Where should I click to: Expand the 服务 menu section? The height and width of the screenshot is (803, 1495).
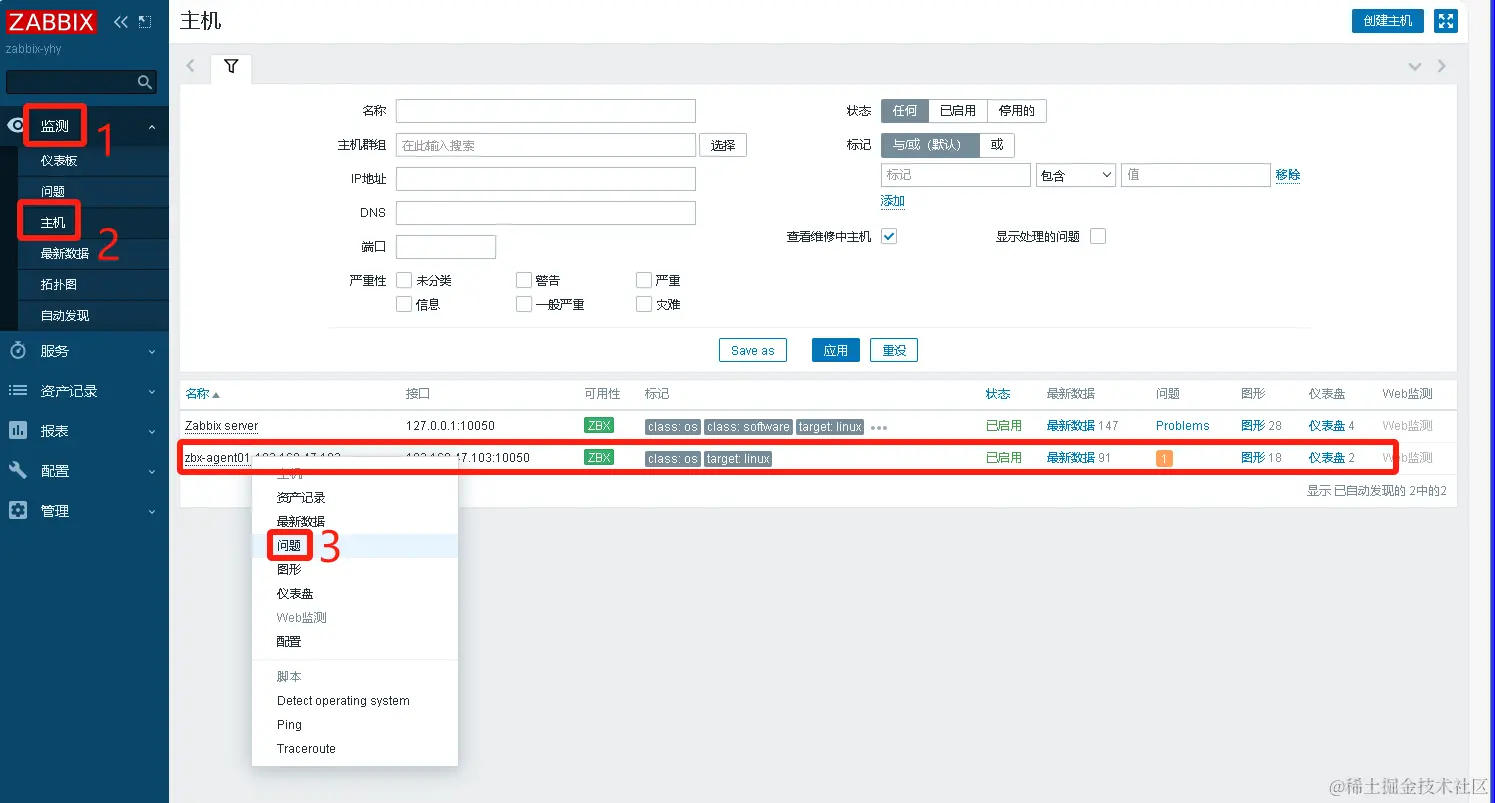152,351
